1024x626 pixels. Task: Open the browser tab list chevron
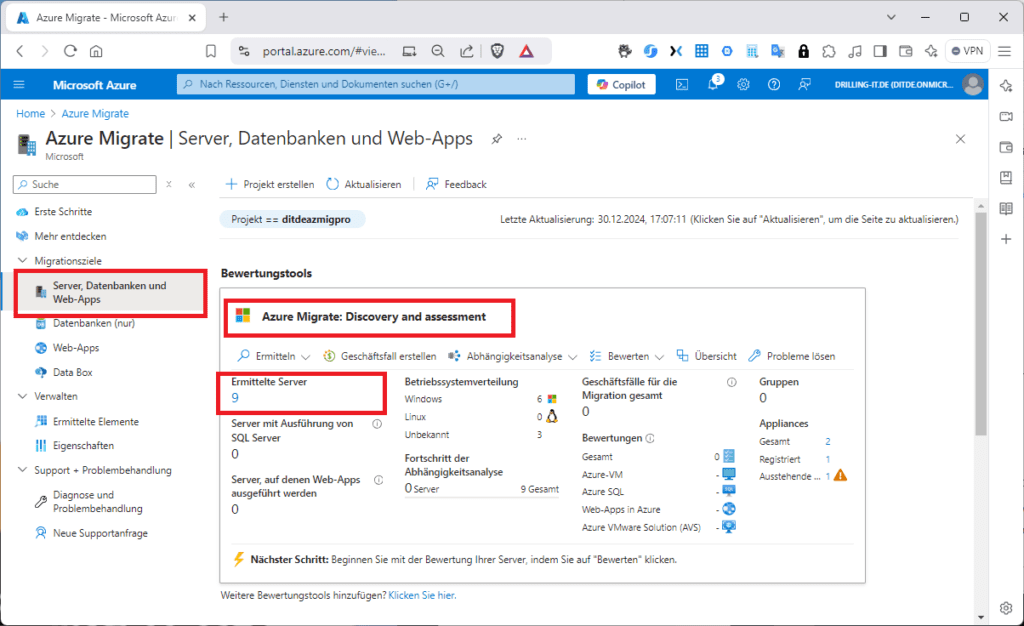(x=891, y=18)
